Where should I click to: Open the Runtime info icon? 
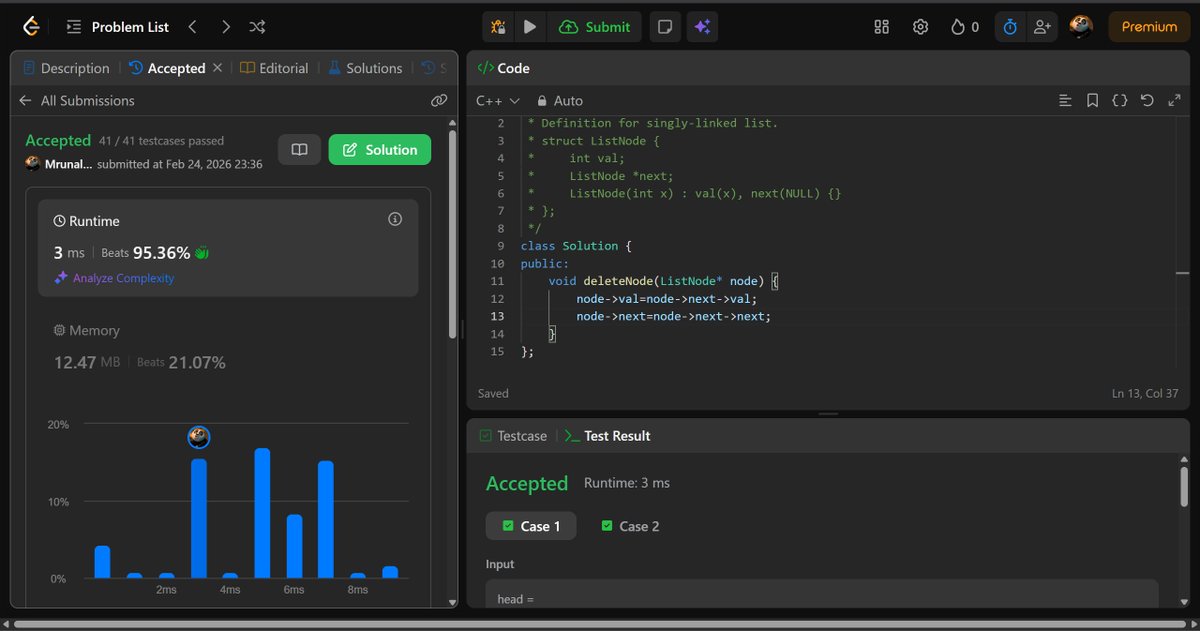pyautogui.click(x=395, y=219)
